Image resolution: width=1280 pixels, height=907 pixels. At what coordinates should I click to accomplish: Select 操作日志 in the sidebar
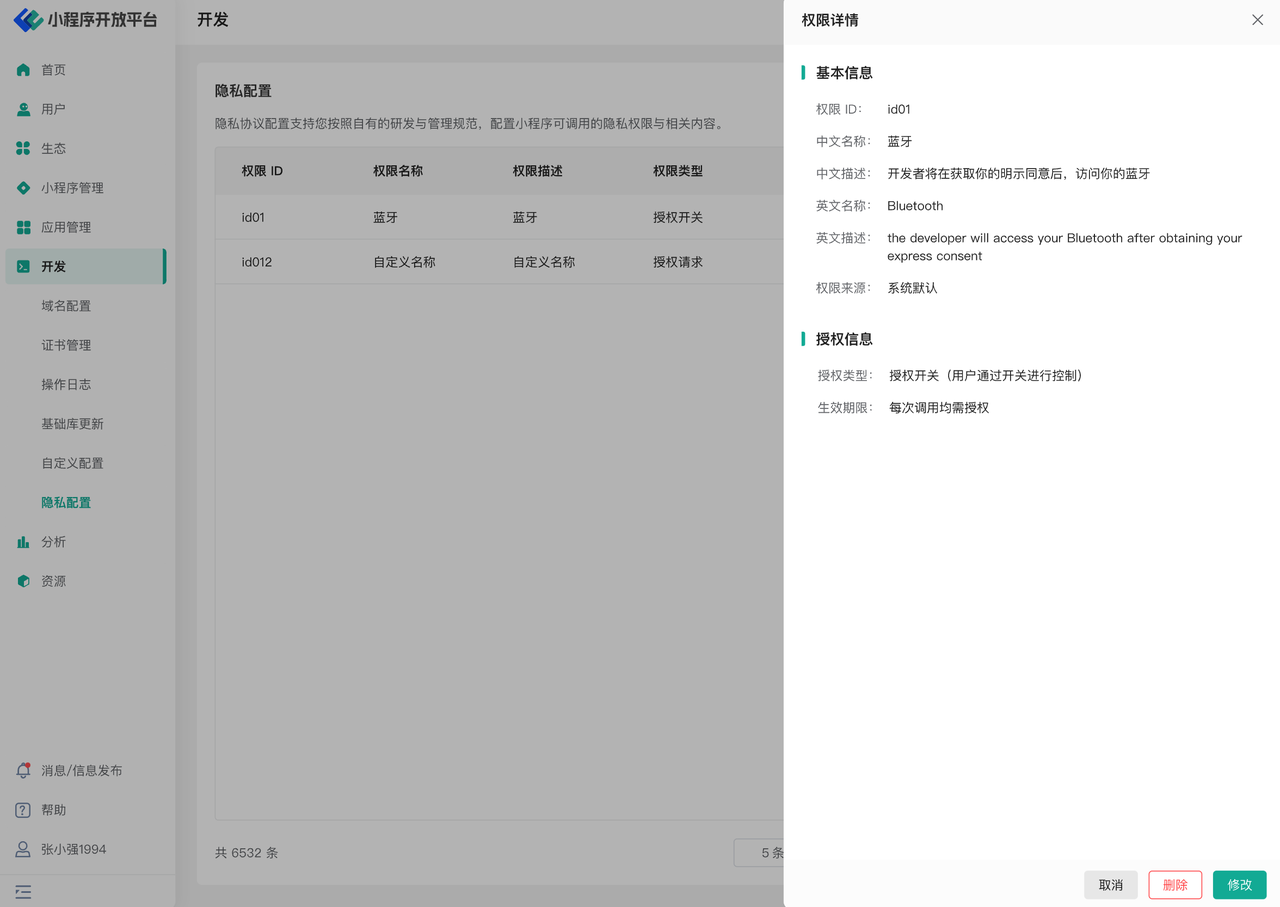(66, 384)
